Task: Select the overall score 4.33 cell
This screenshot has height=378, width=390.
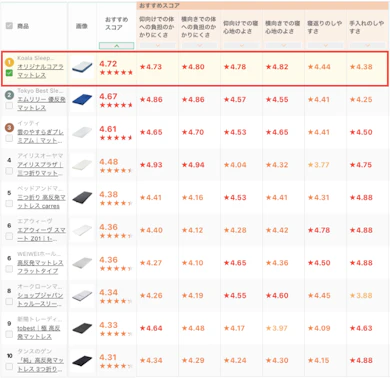Action: pos(116,329)
